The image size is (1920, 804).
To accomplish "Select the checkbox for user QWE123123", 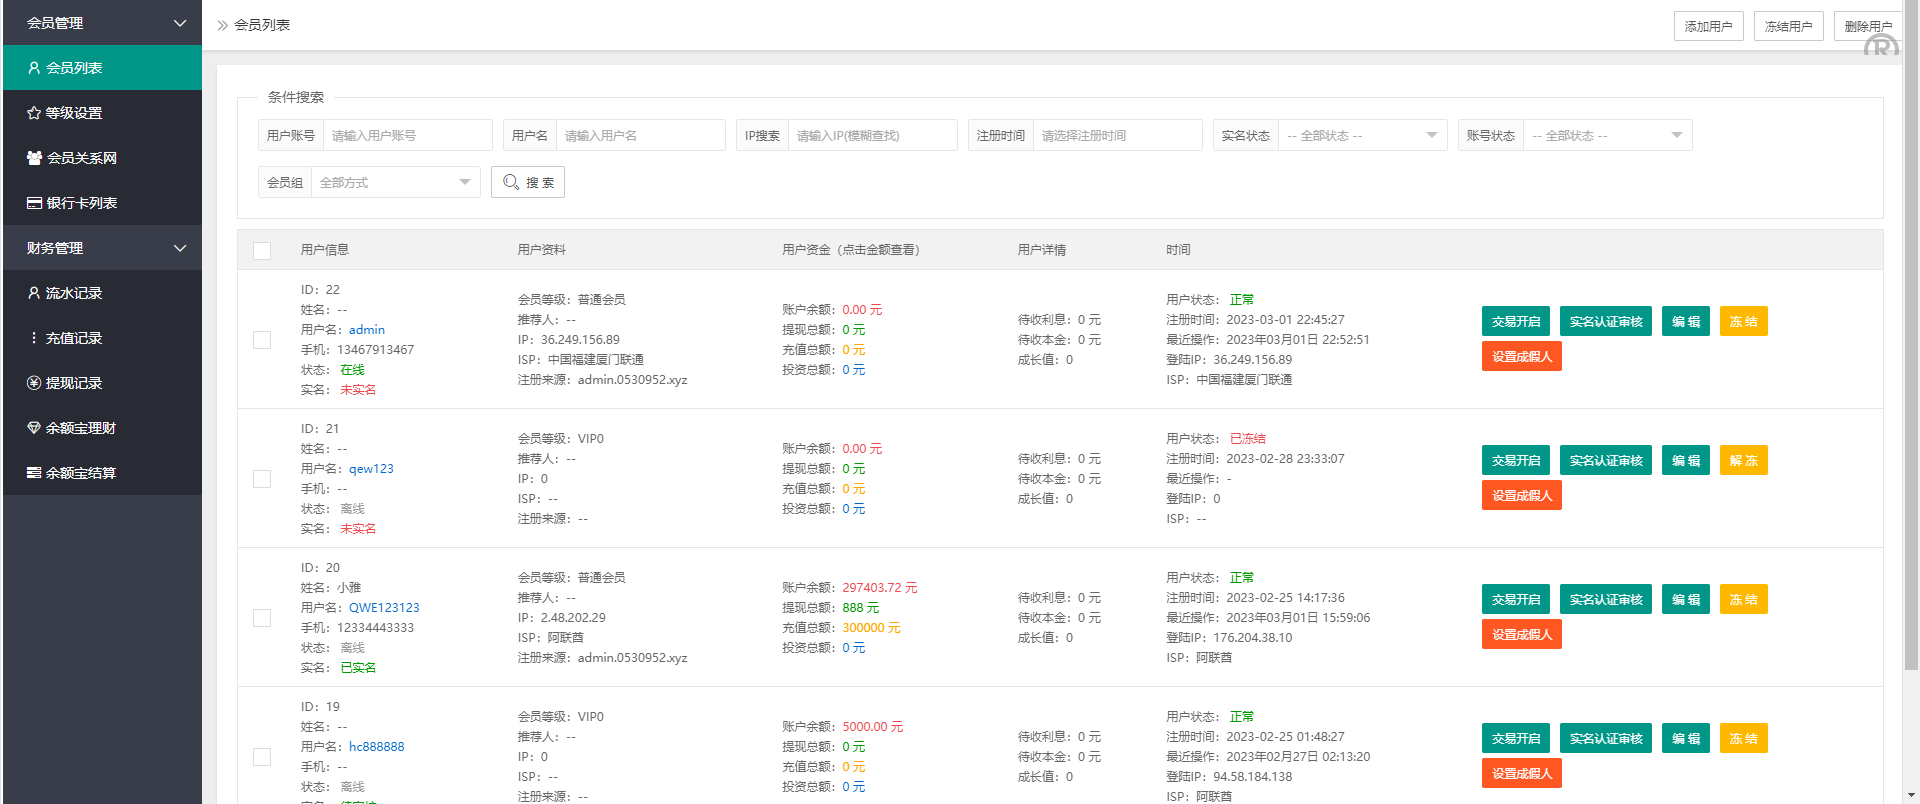I will coord(262,618).
